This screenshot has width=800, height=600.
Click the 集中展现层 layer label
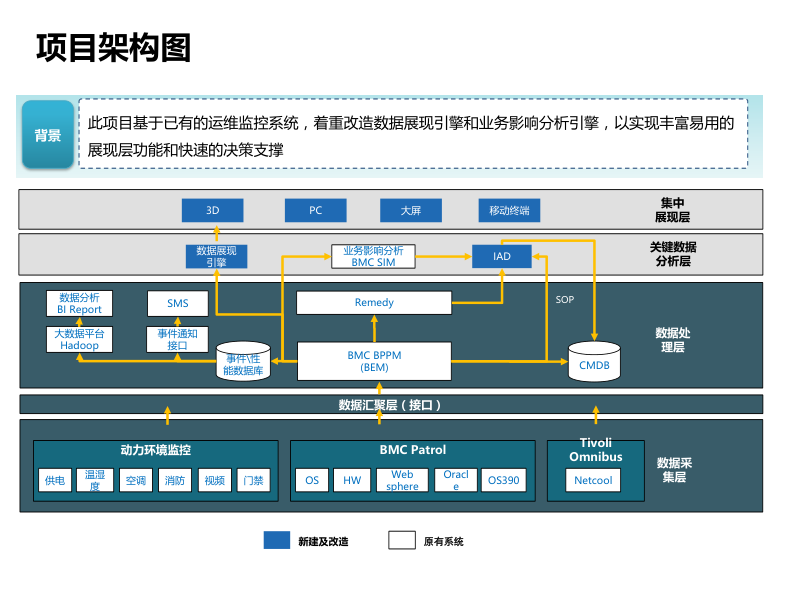(672, 210)
